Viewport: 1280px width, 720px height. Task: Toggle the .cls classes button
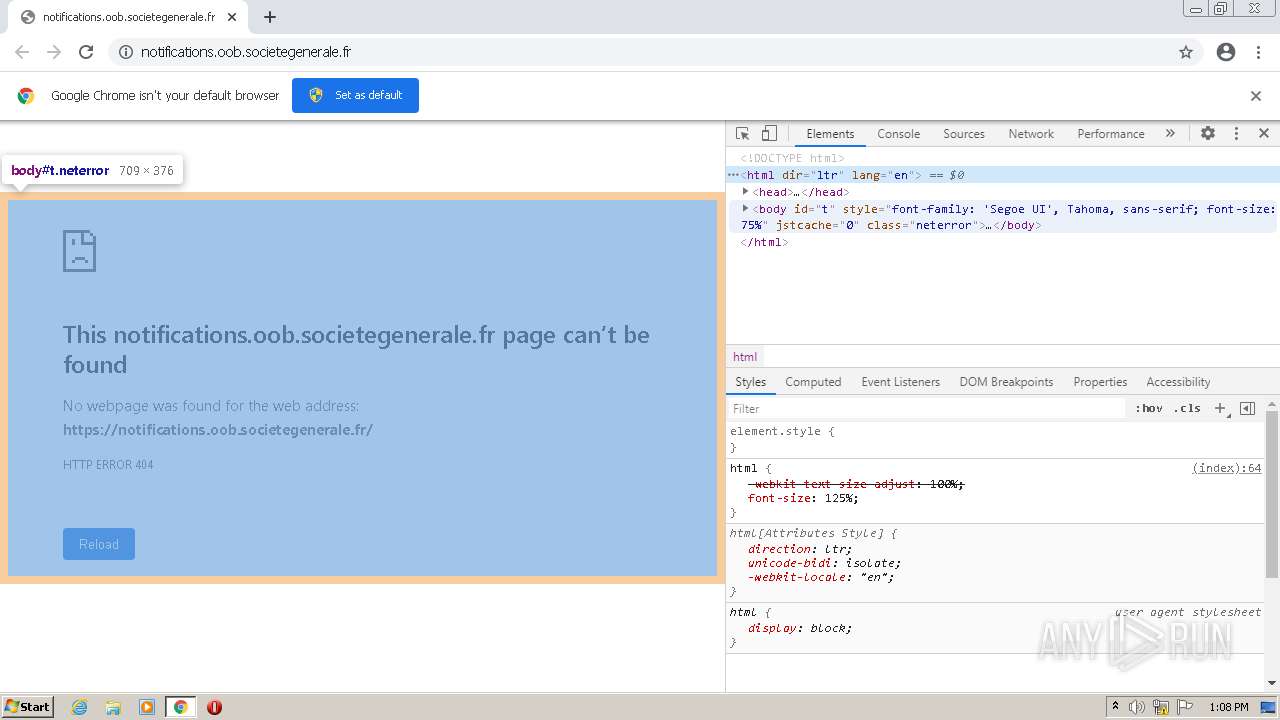1187,408
